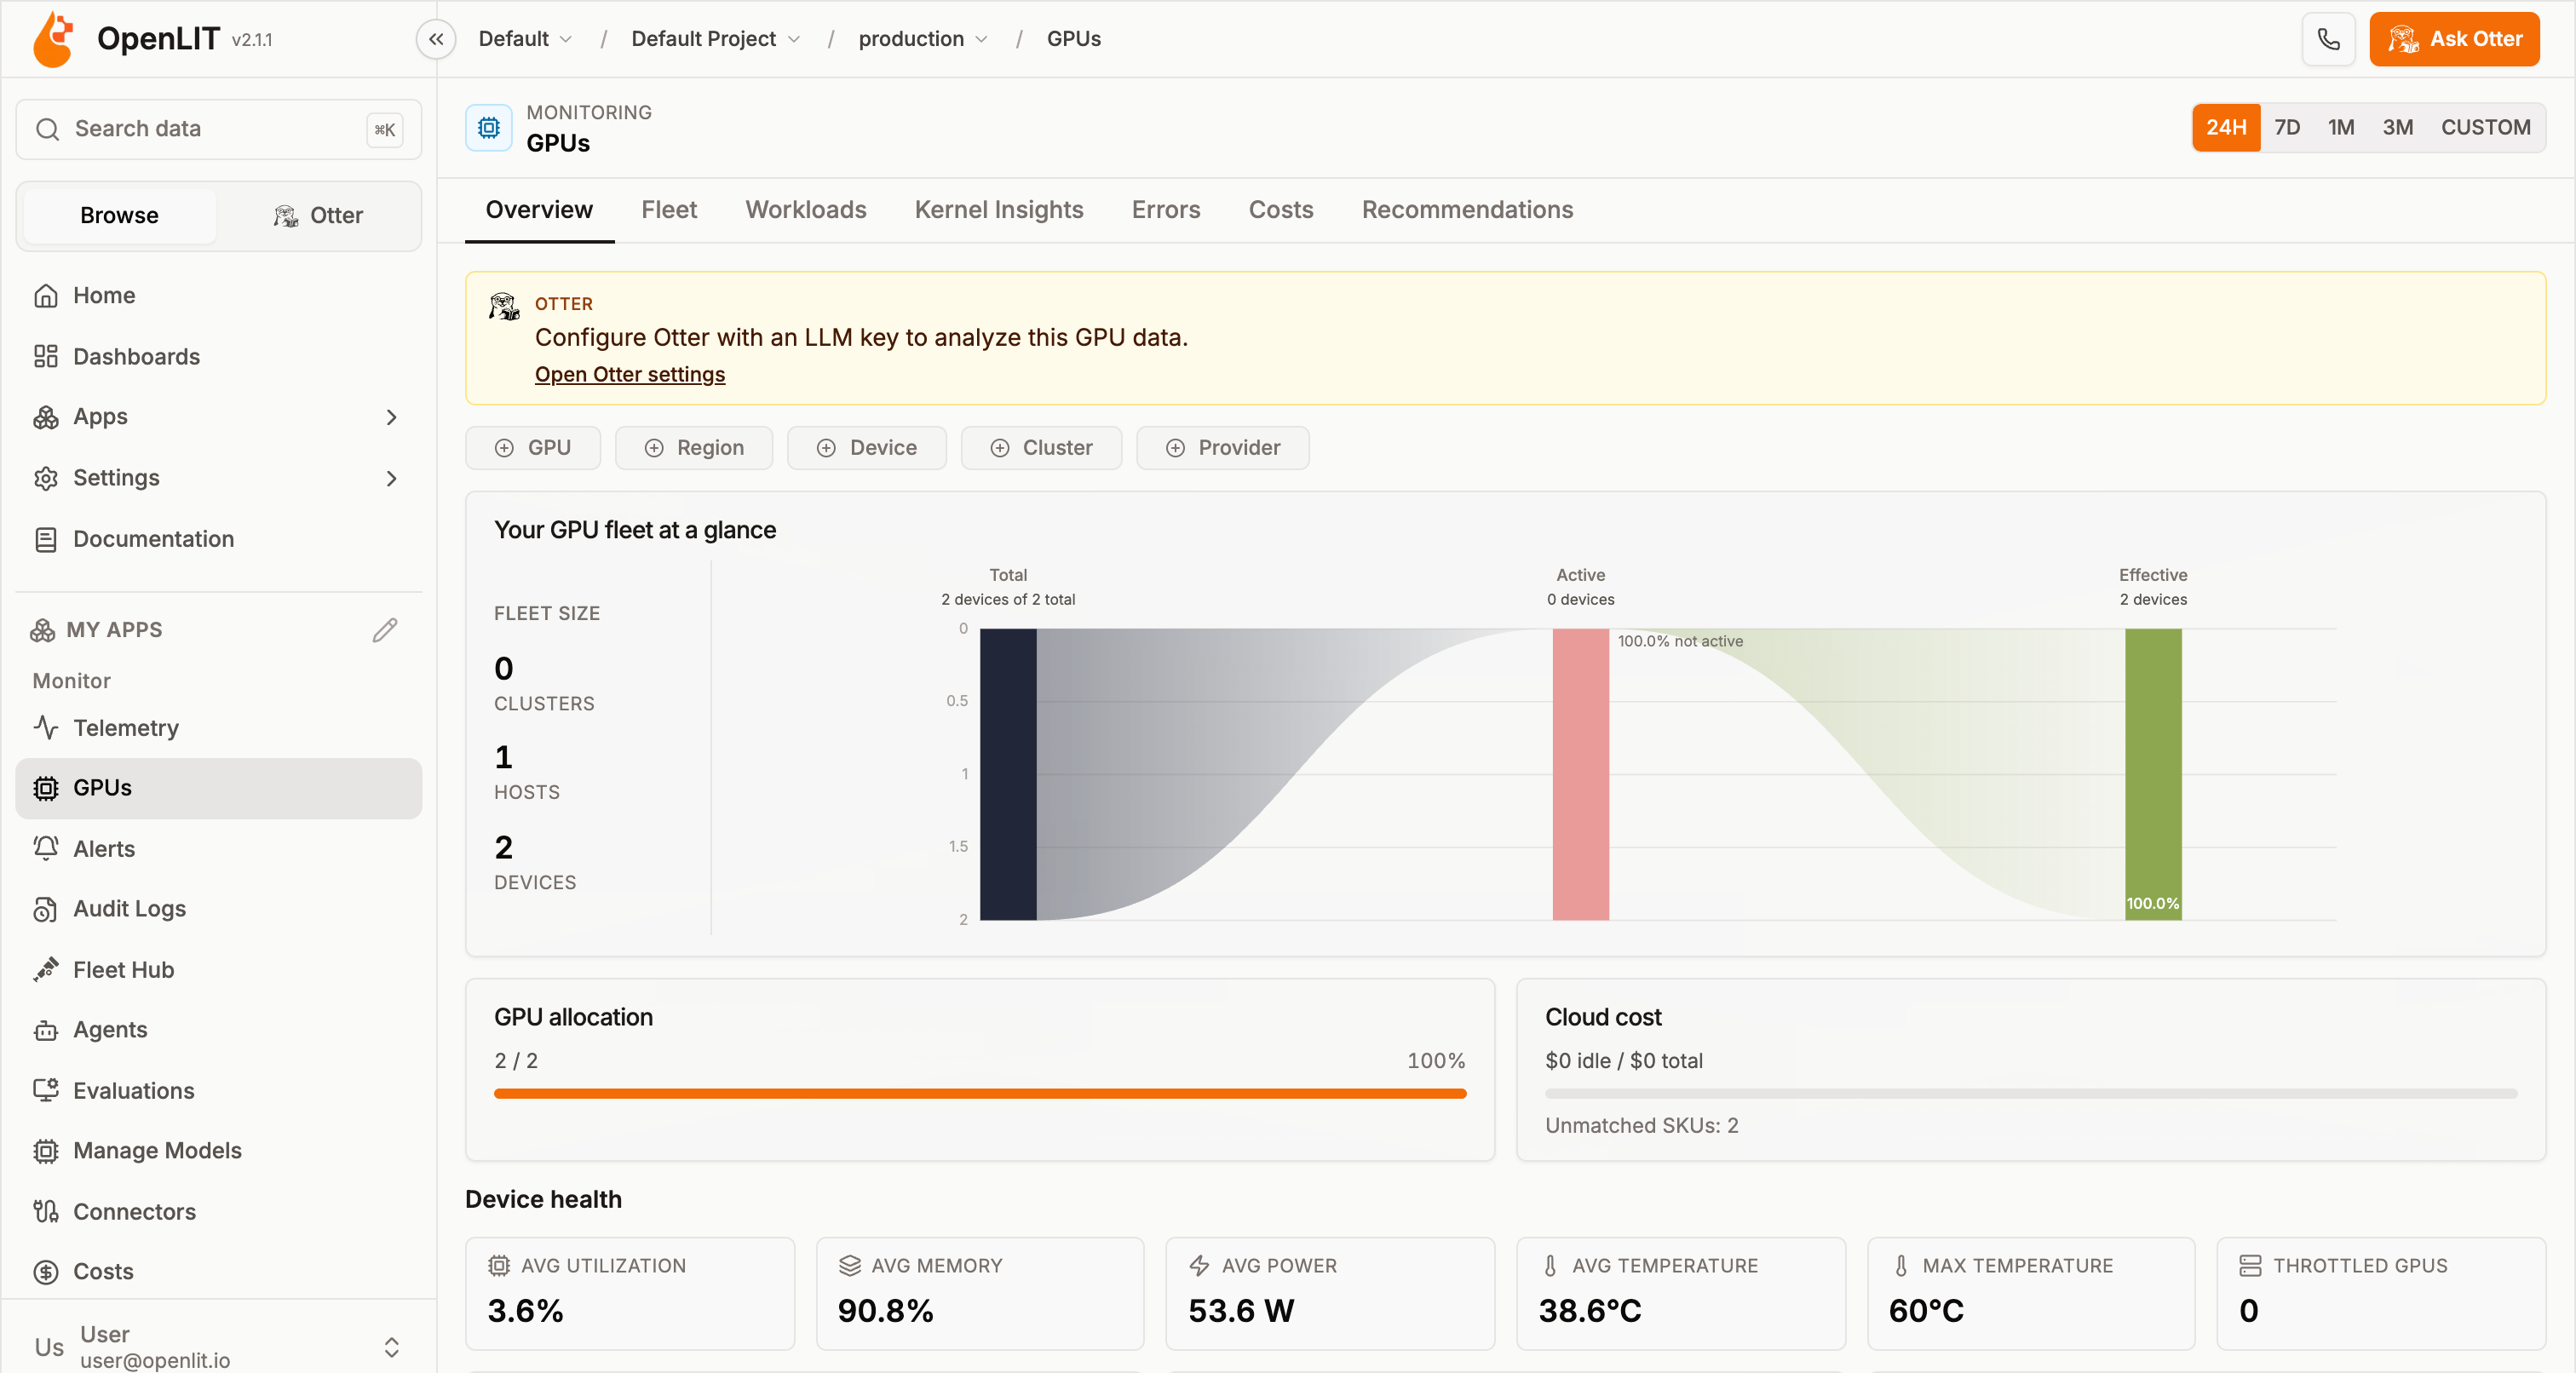Collapse the sidebar with double-chevron icon
The height and width of the screenshot is (1373, 2576).
click(x=436, y=39)
